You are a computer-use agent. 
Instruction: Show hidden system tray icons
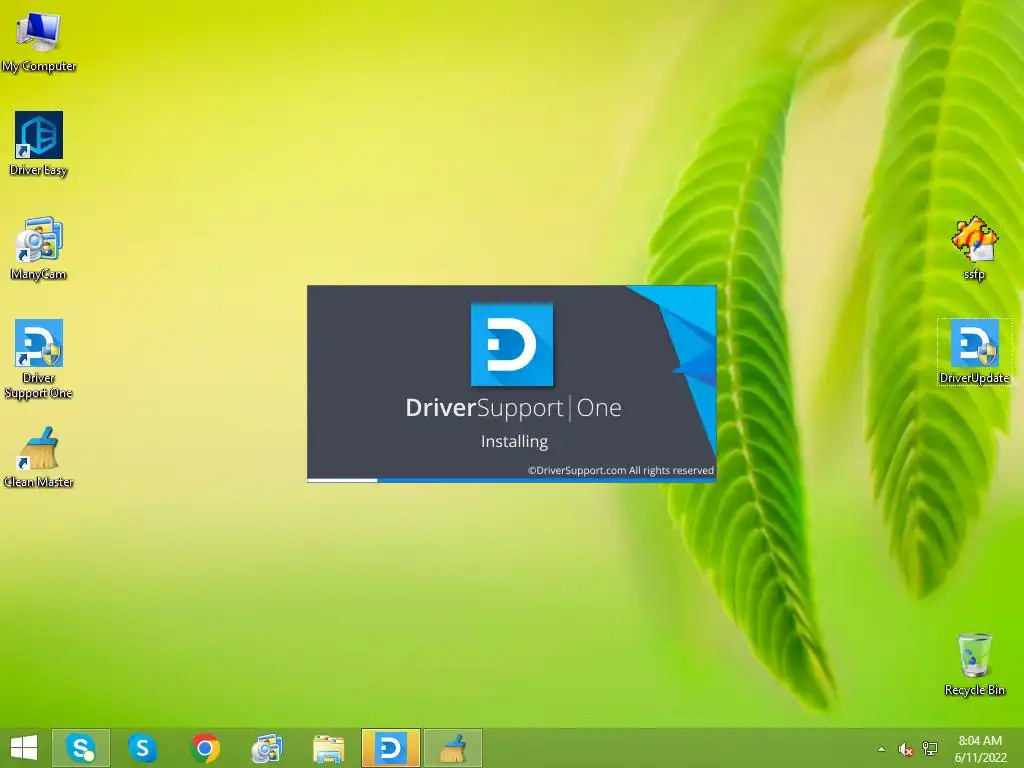click(882, 749)
